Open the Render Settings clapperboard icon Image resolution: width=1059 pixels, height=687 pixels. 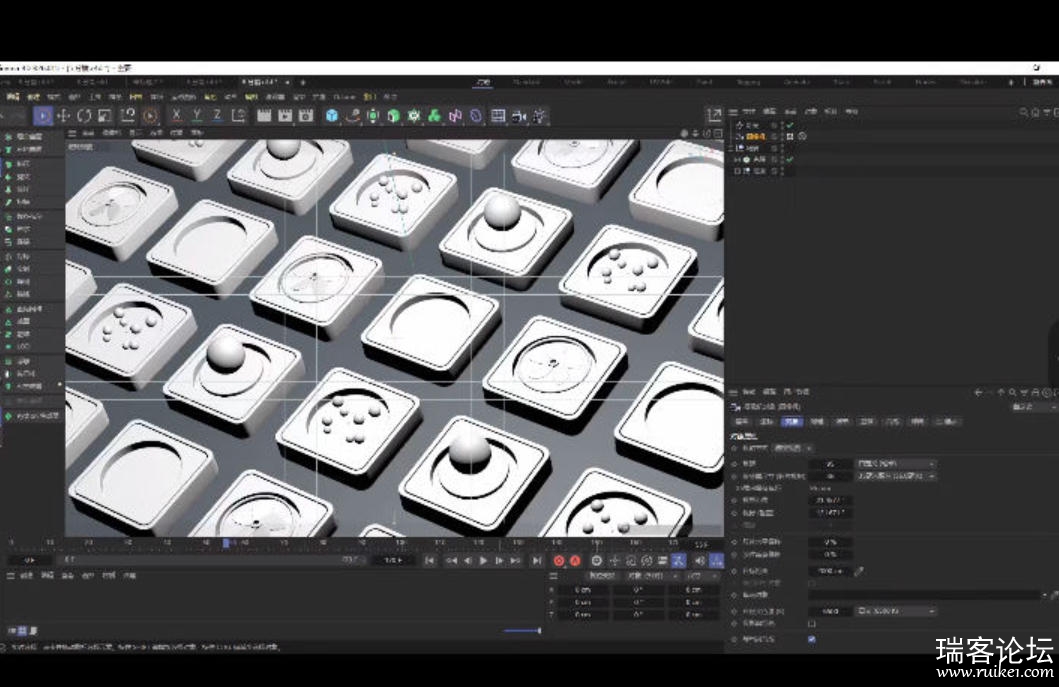pyautogui.click(x=306, y=116)
